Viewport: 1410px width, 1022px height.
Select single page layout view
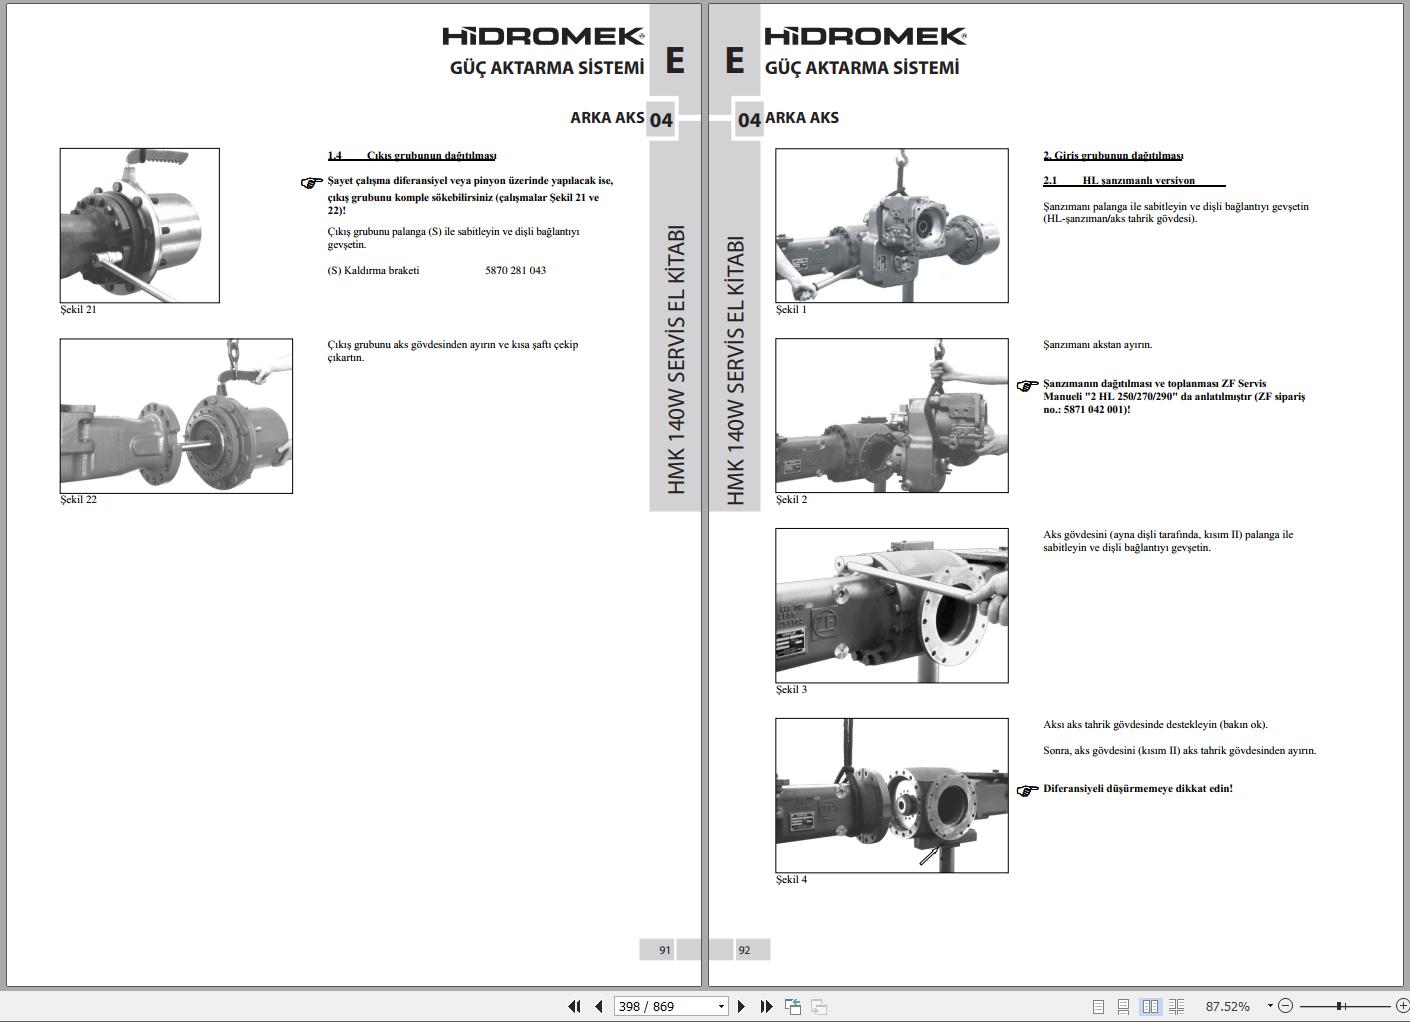(x=1097, y=1005)
